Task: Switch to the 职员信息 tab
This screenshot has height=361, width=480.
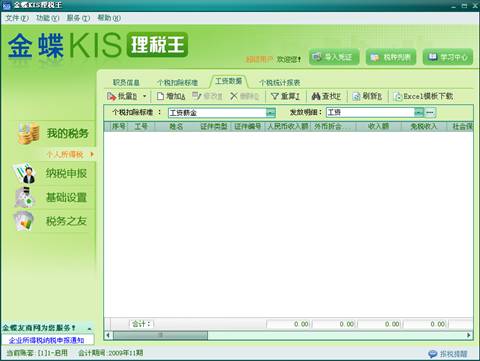Action: [126, 82]
